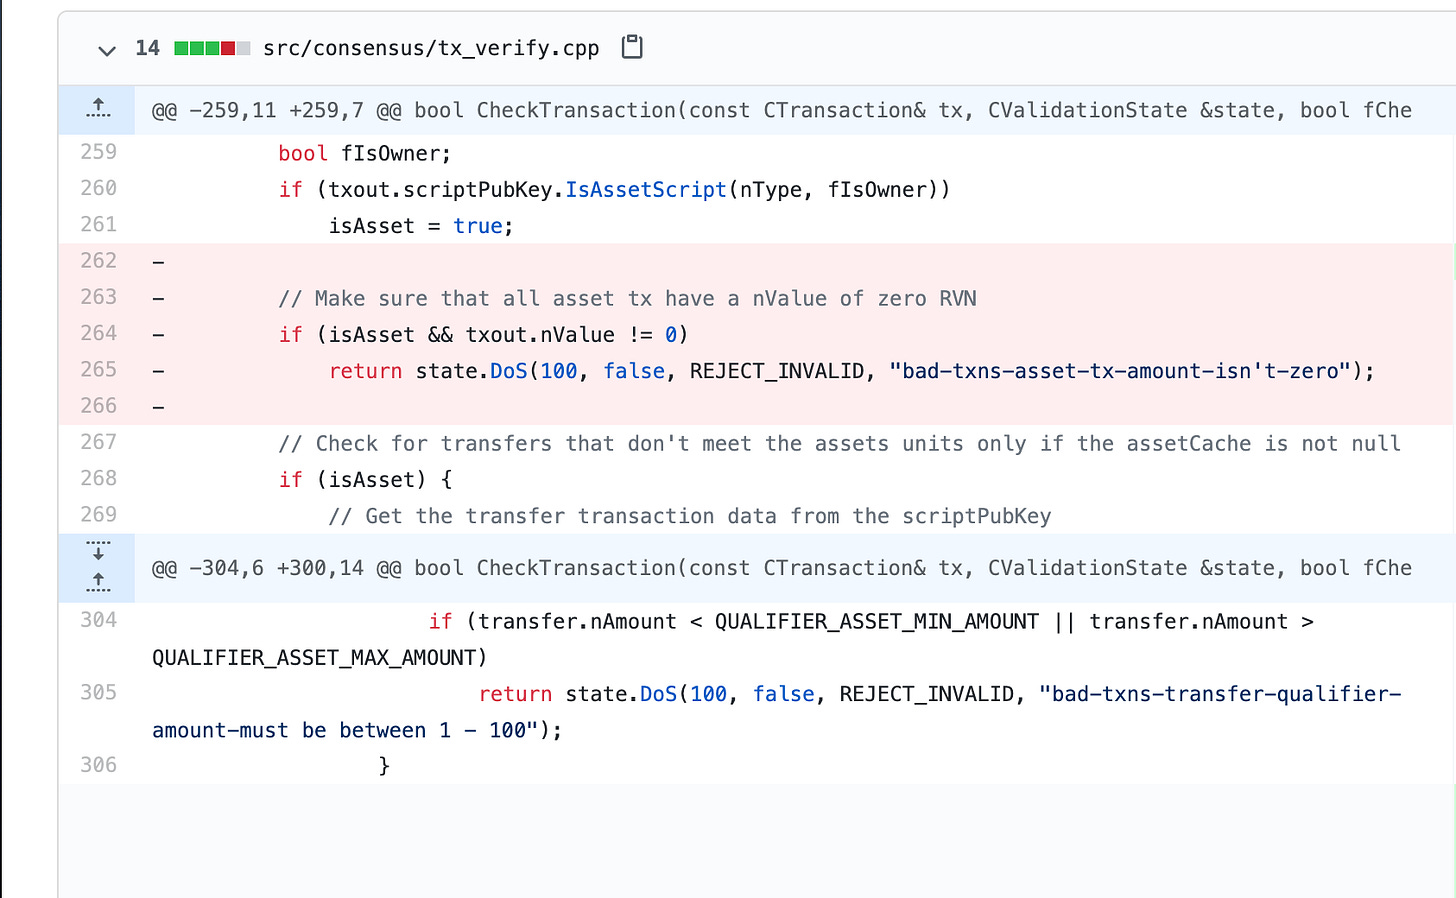1456x898 pixels.
Task: Click line number 264 in the removed block
Action: tap(98, 333)
